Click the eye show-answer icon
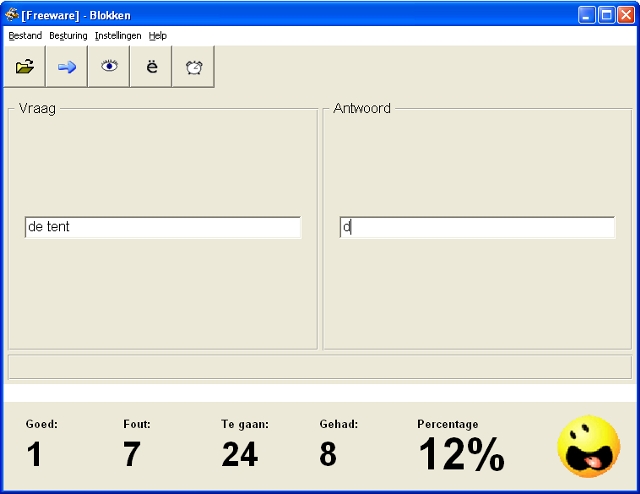Image resolution: width=640 pixels, height=494 pixels. click(x=109, y=67)
